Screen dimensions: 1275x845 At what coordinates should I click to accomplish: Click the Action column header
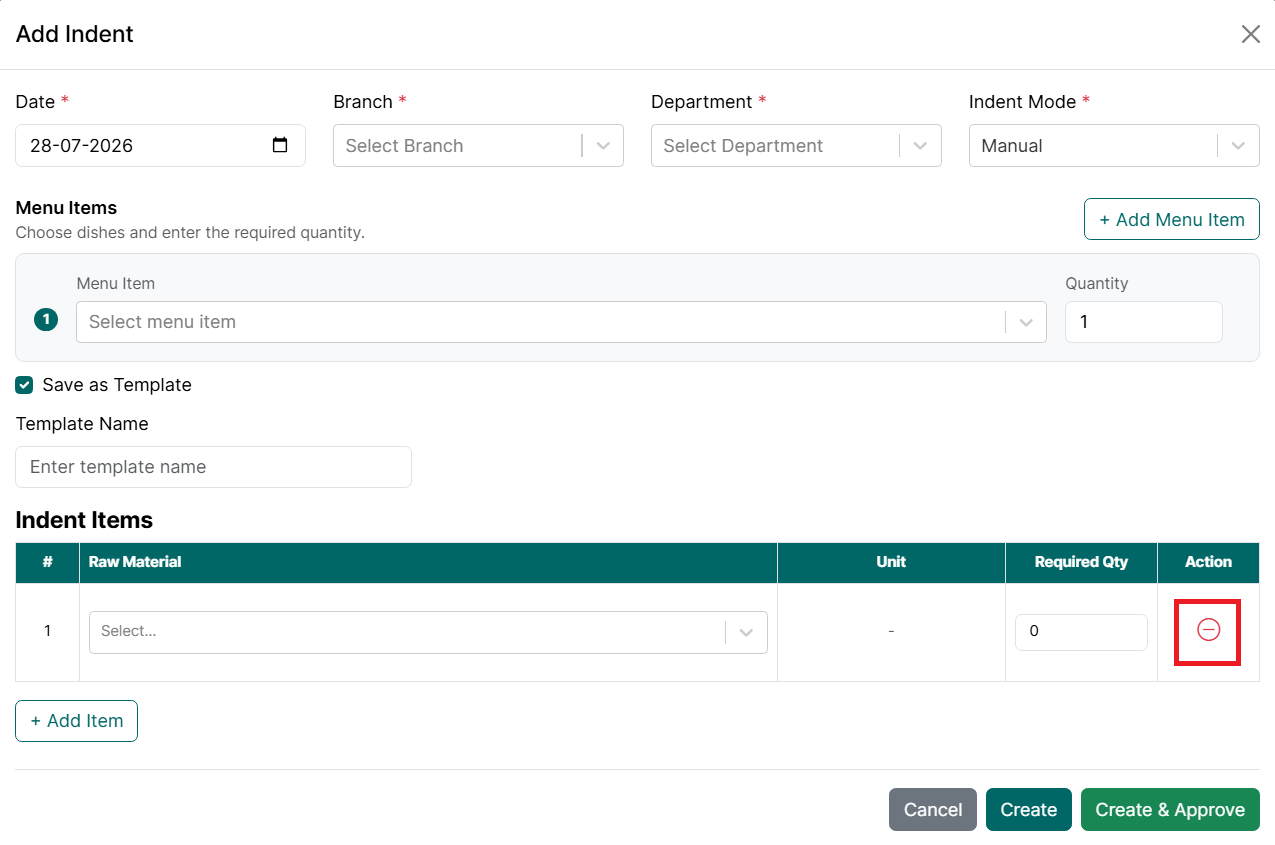[x=1208, y=562]
